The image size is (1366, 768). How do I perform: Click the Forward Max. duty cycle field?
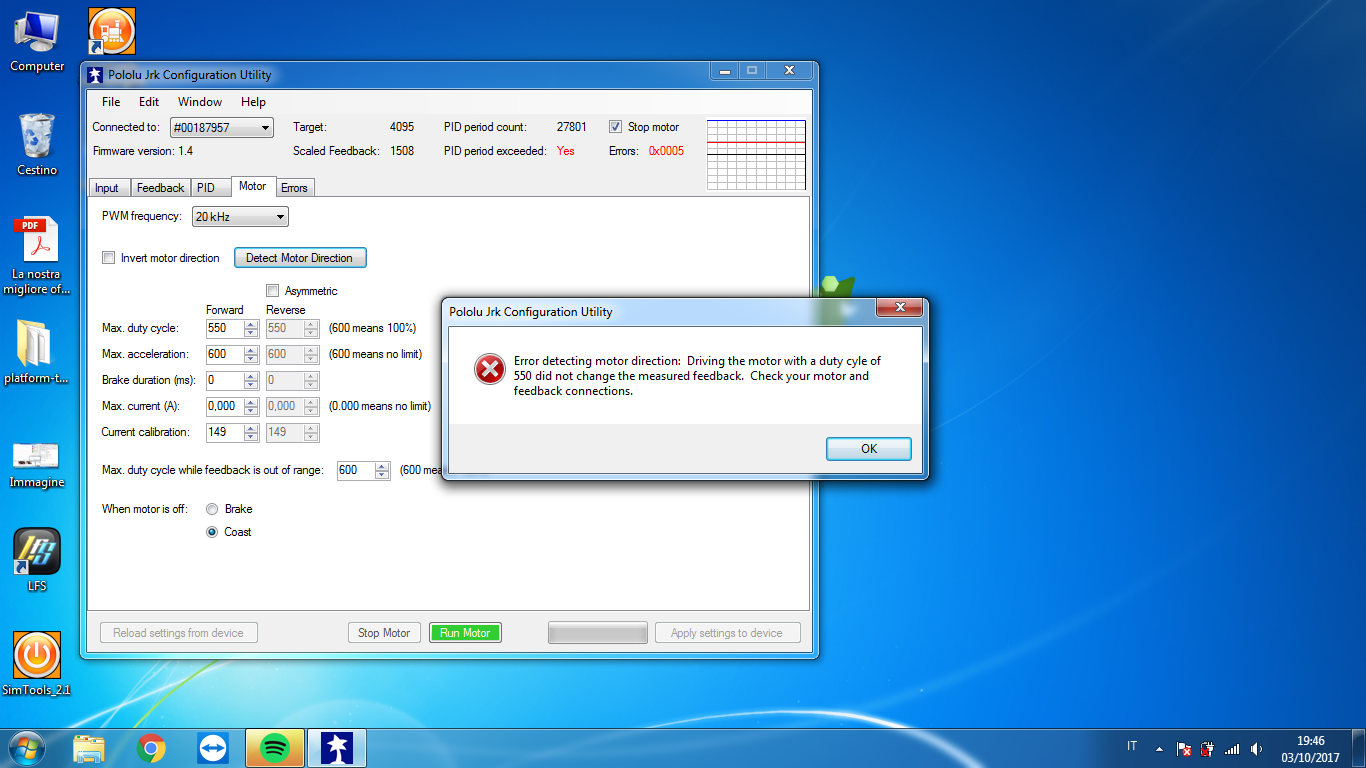tap(225, 328)
